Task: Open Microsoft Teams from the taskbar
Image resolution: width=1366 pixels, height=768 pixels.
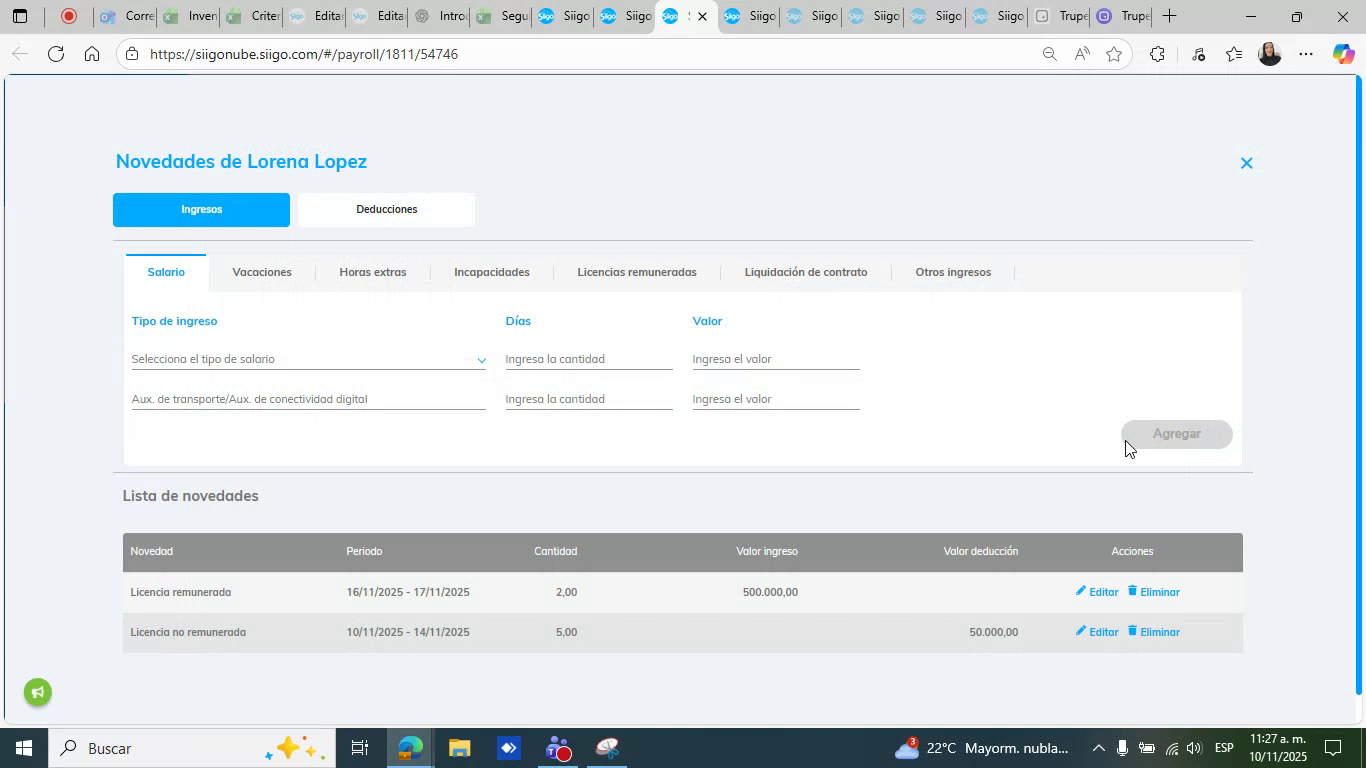Action: pyautogui.click(x=558, y=748)
